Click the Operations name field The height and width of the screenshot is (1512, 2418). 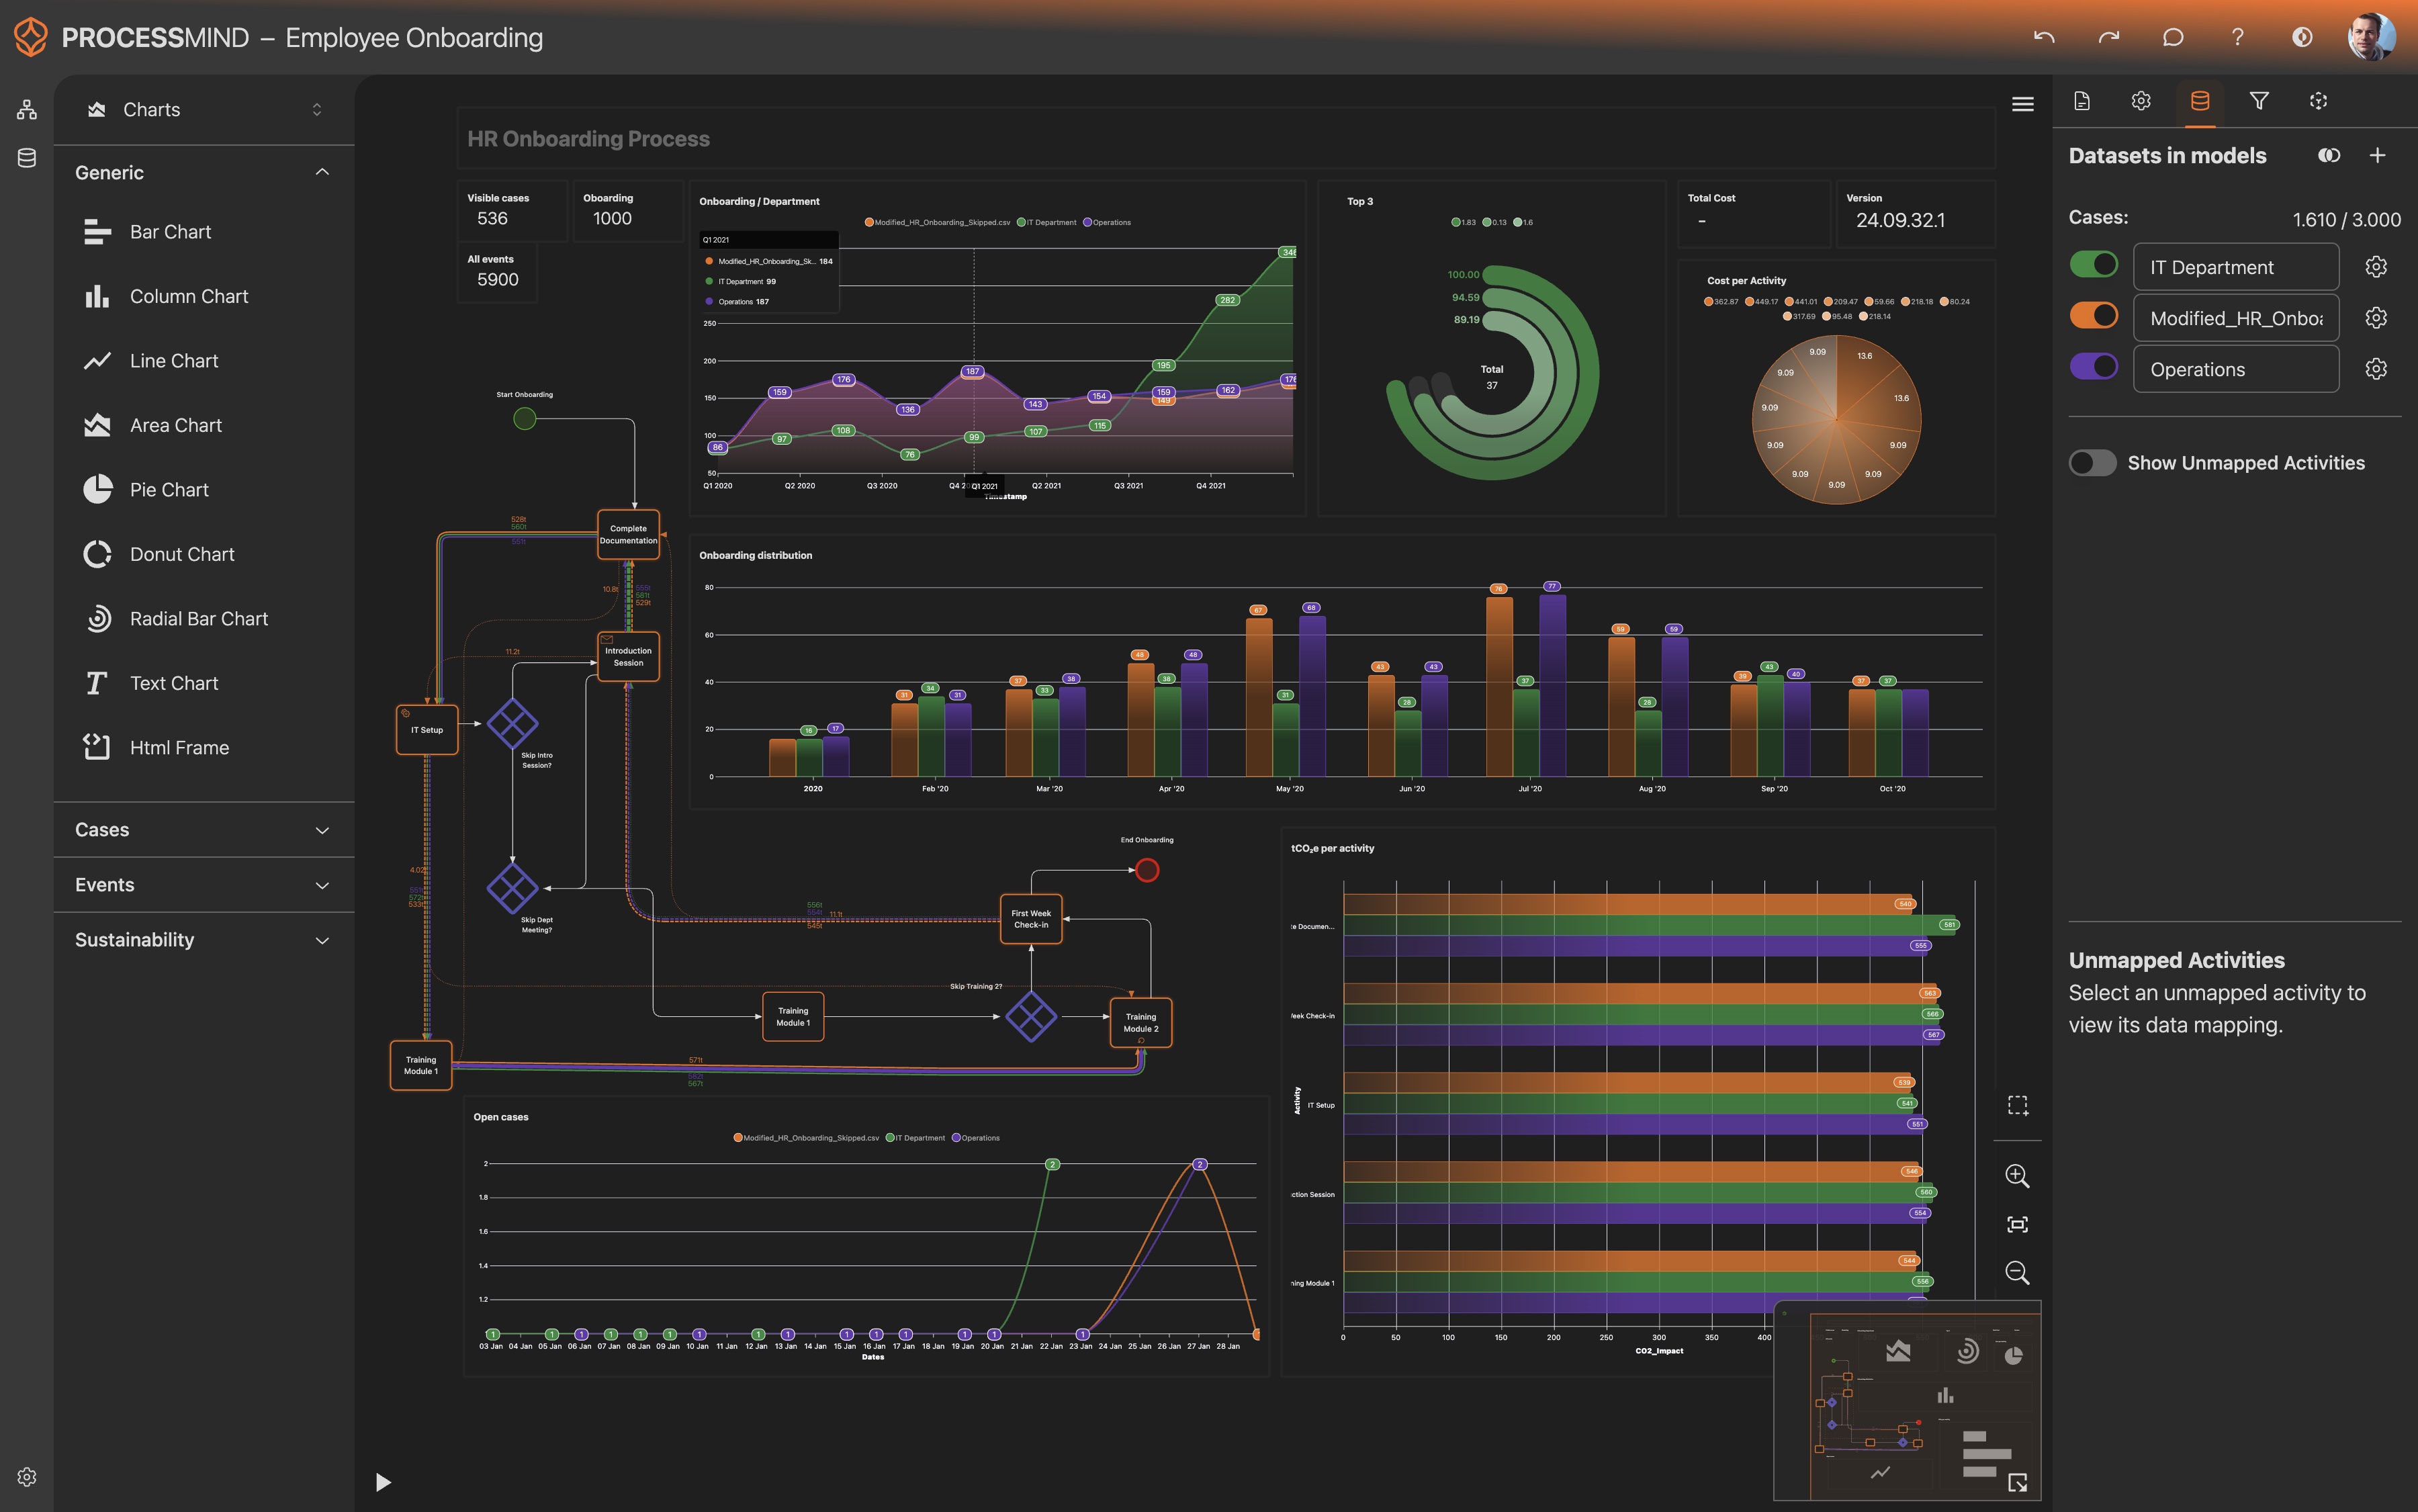pyautogui.click(x=2236, y=369)
